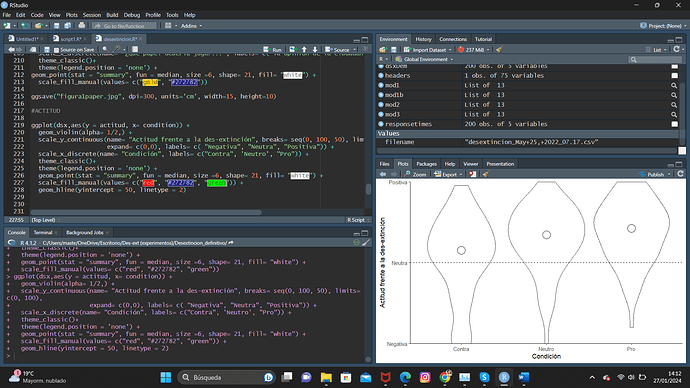Image resolution: width=690 pixels, height=388 pixels.
Task: Click the white color swatch on line 212
Action: pos(293,75)
